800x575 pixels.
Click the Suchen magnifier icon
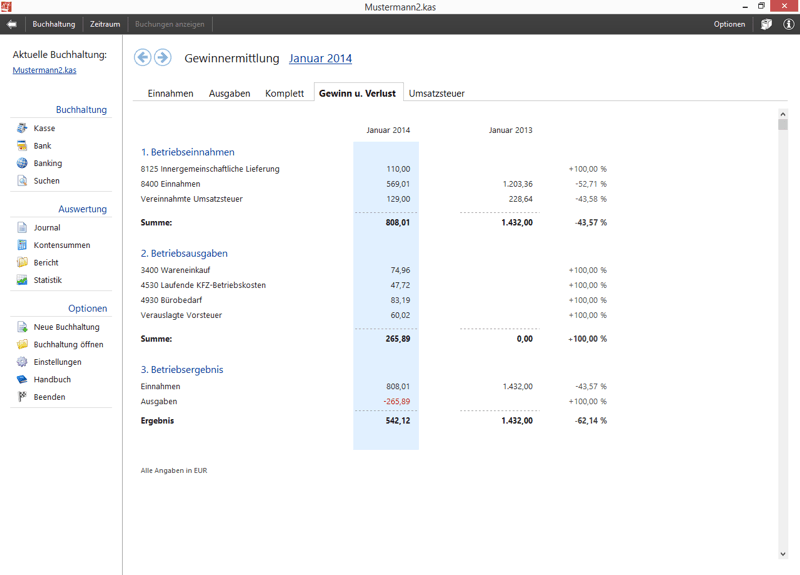(22, 180)
